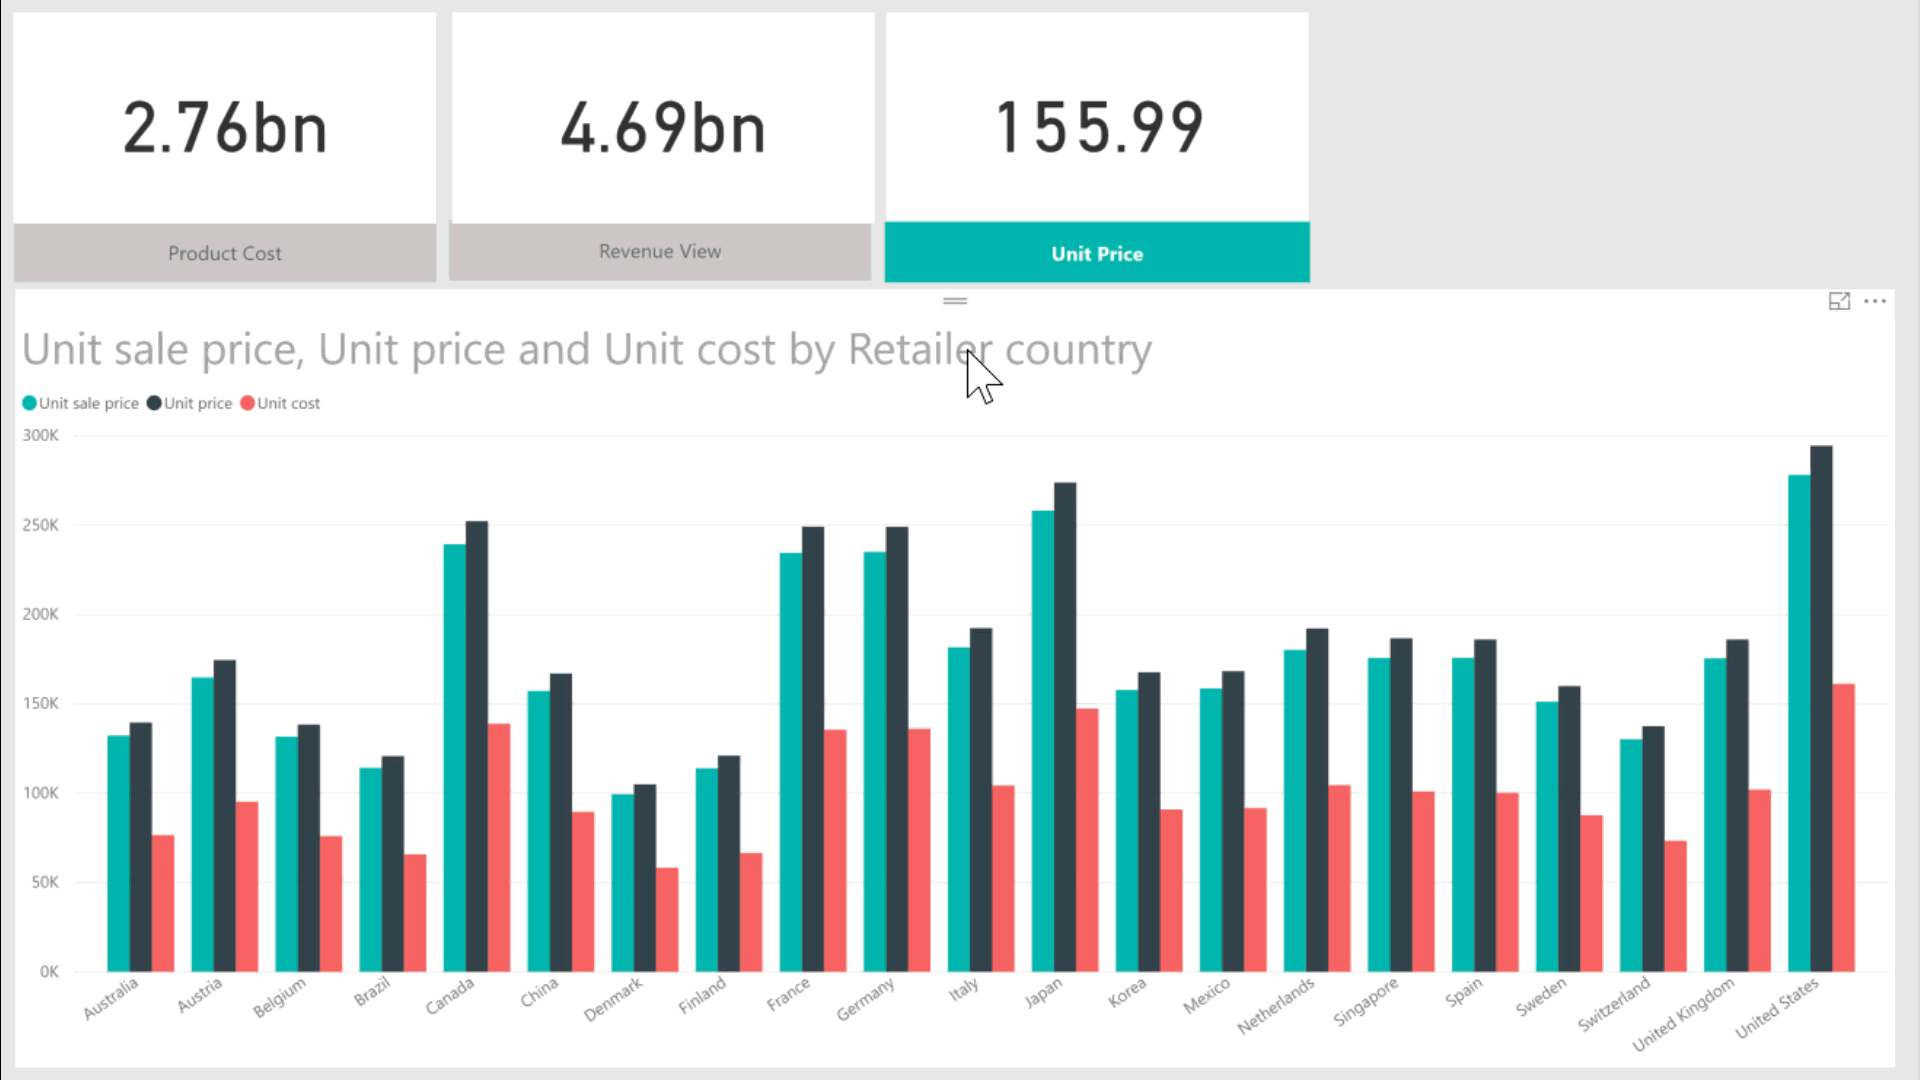Click the 300K y-axis label
The width and height of the screenshot is (1920, 1080).
pyautogui.click(x=41, y=435)
